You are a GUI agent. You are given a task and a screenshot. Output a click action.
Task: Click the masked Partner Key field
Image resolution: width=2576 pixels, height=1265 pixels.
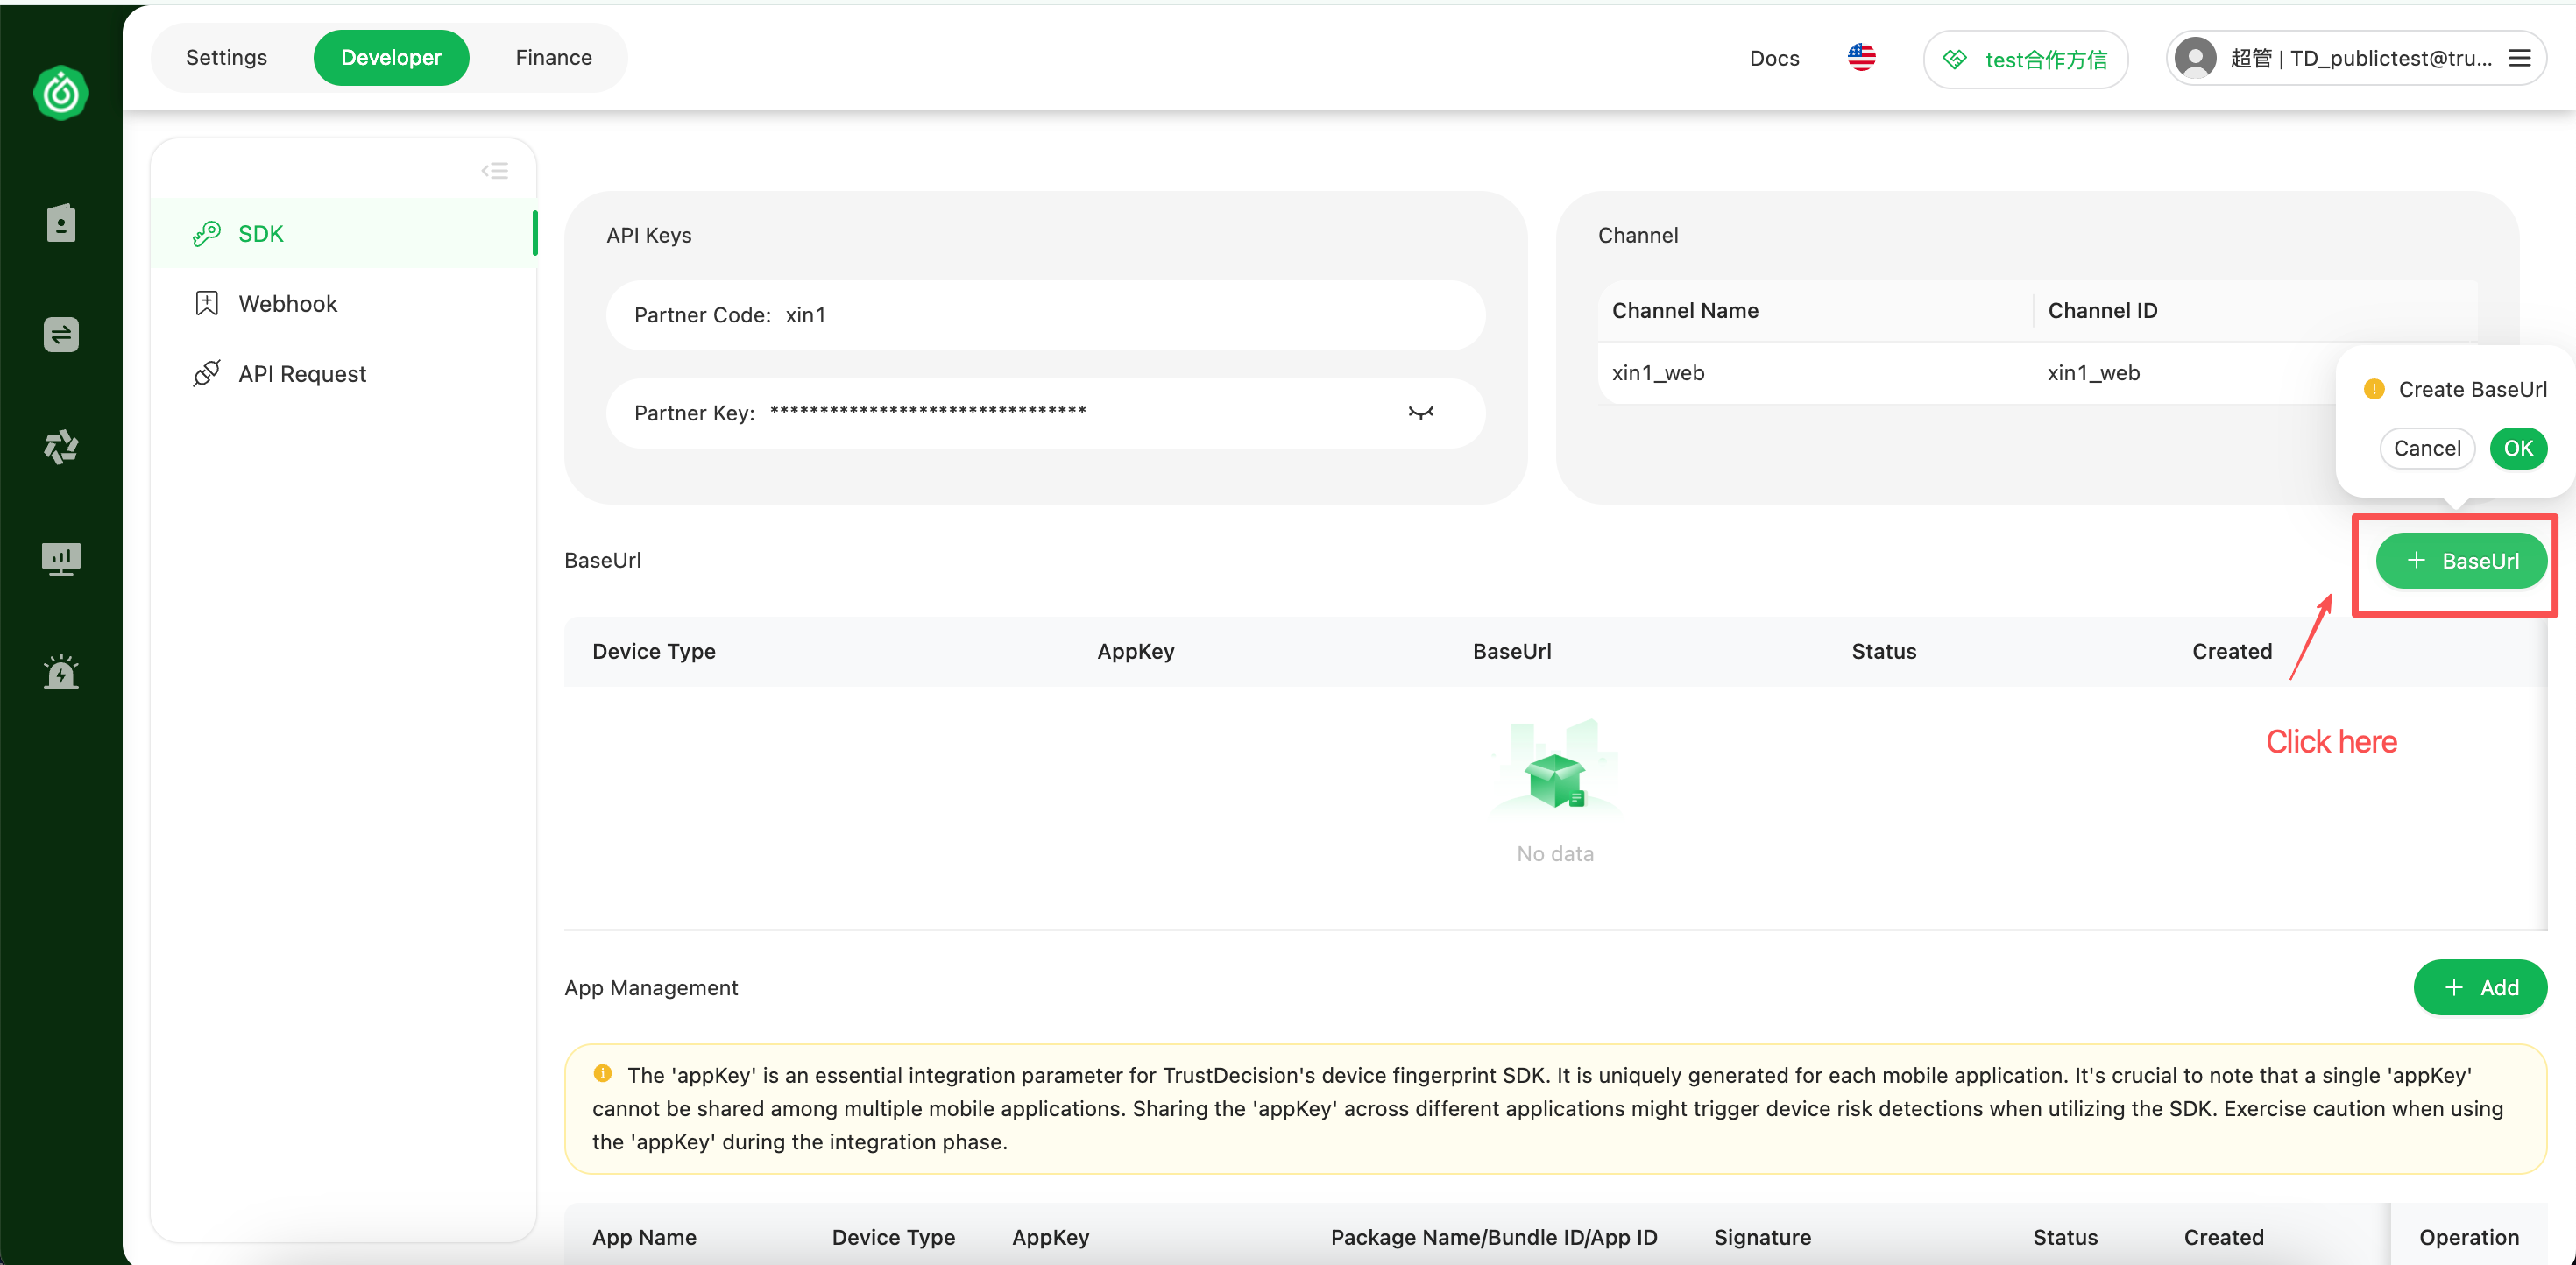[1045, 413]
